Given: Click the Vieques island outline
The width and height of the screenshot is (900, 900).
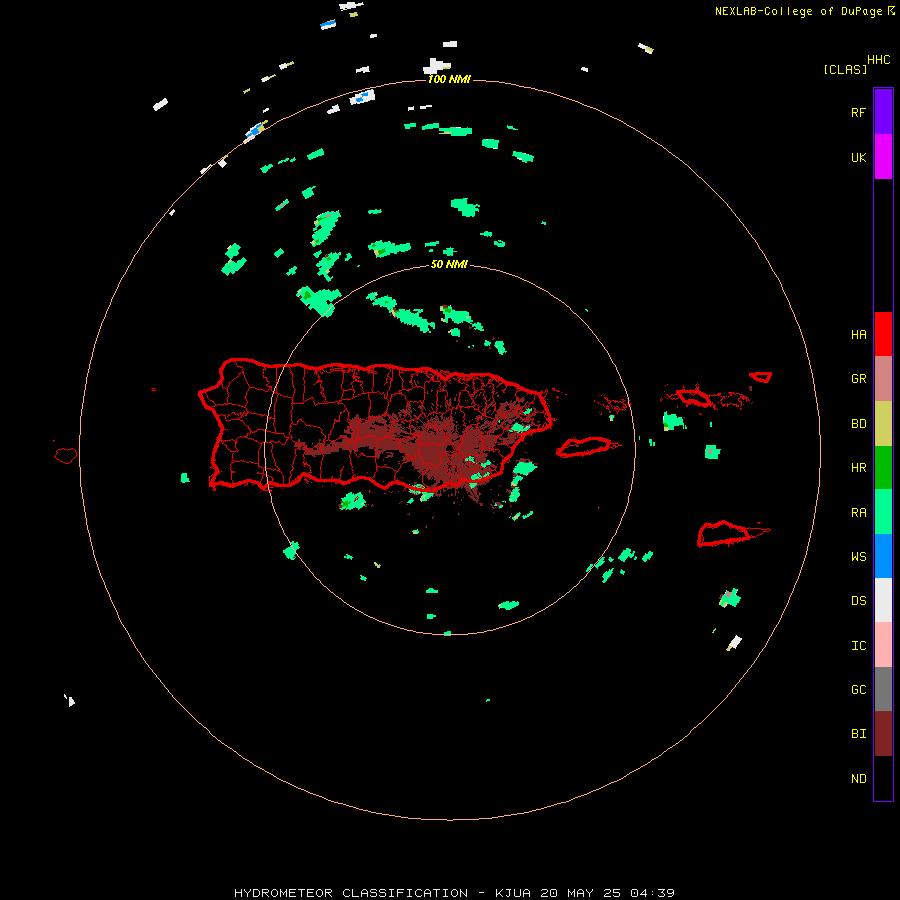Looking at the screenshot, I should pyautogui.click(x=584, y=447).
